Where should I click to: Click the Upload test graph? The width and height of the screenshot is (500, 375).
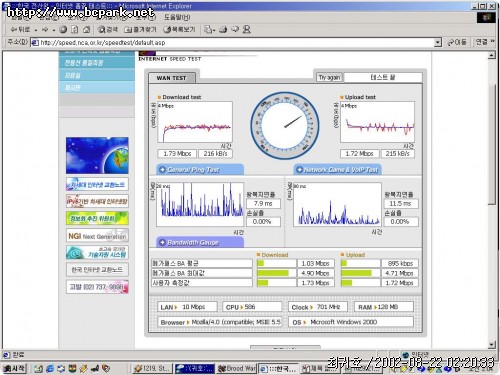(x=377, y=122)
